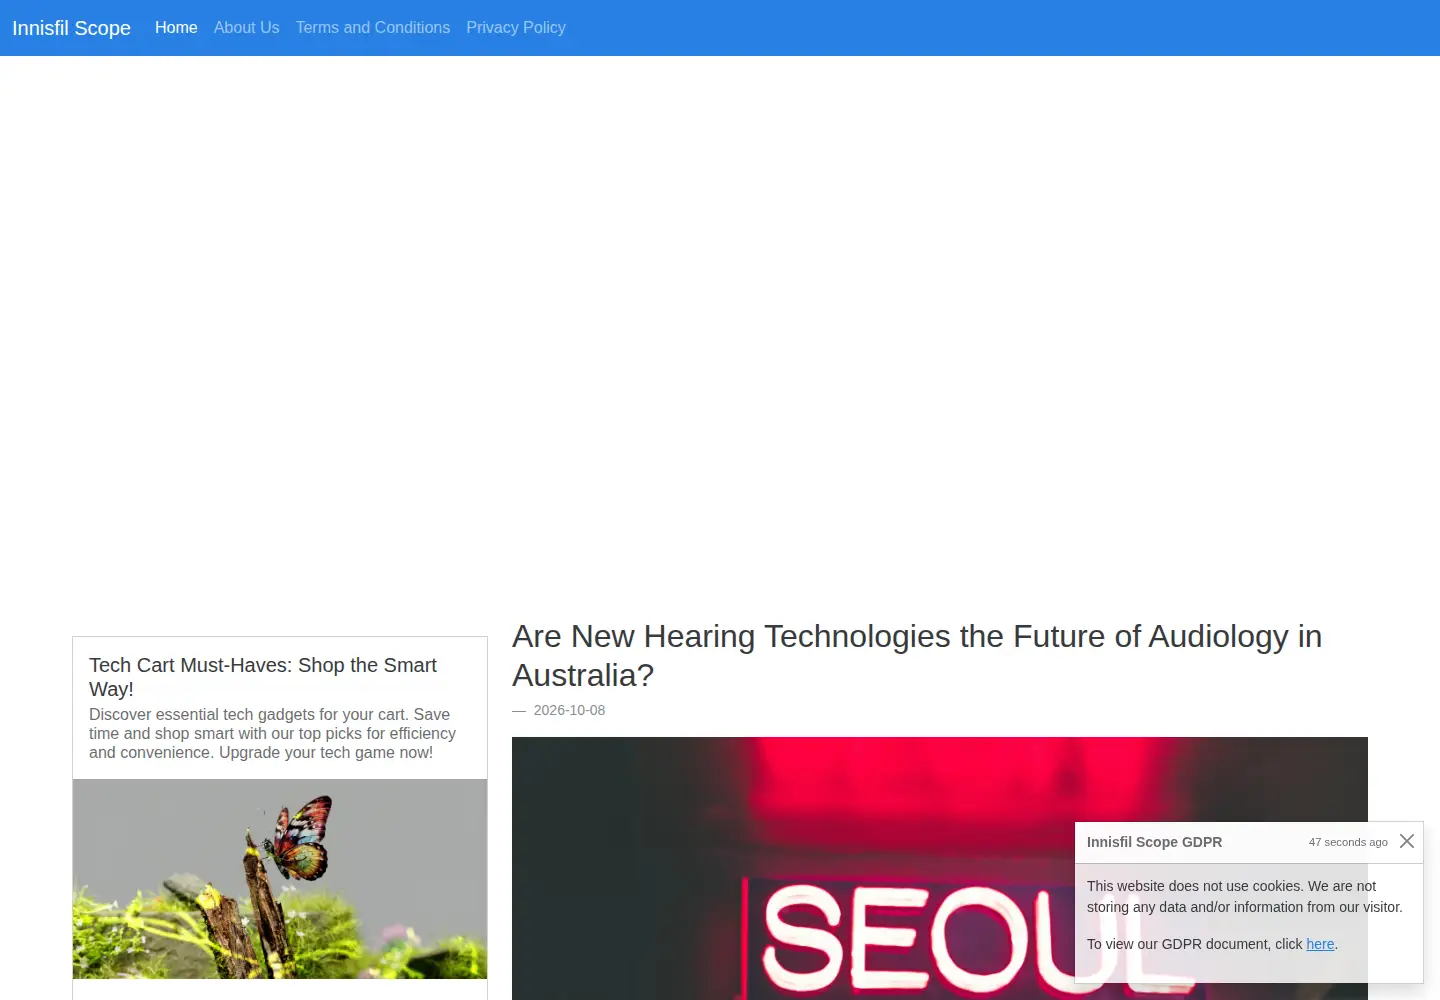This screenshot has height=1000, width=1440.
Task: Go to the Home nav item
Action: coord(176,28)
